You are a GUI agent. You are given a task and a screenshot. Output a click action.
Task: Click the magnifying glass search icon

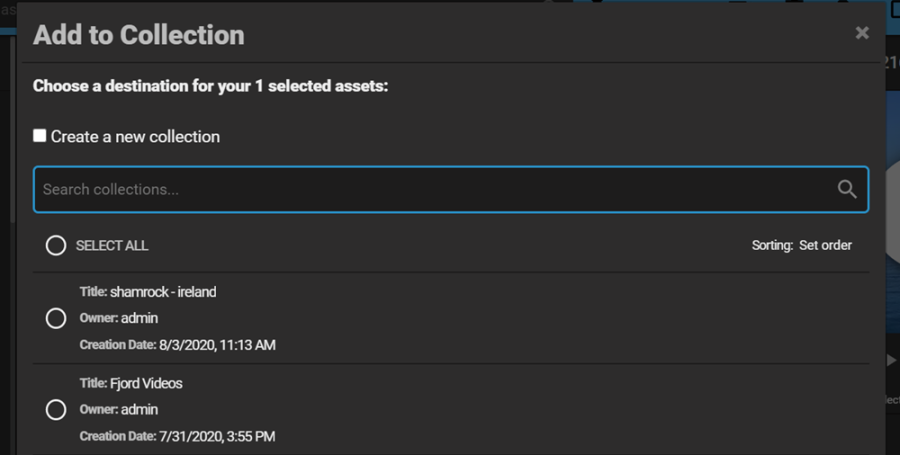(x=847, y=189)
